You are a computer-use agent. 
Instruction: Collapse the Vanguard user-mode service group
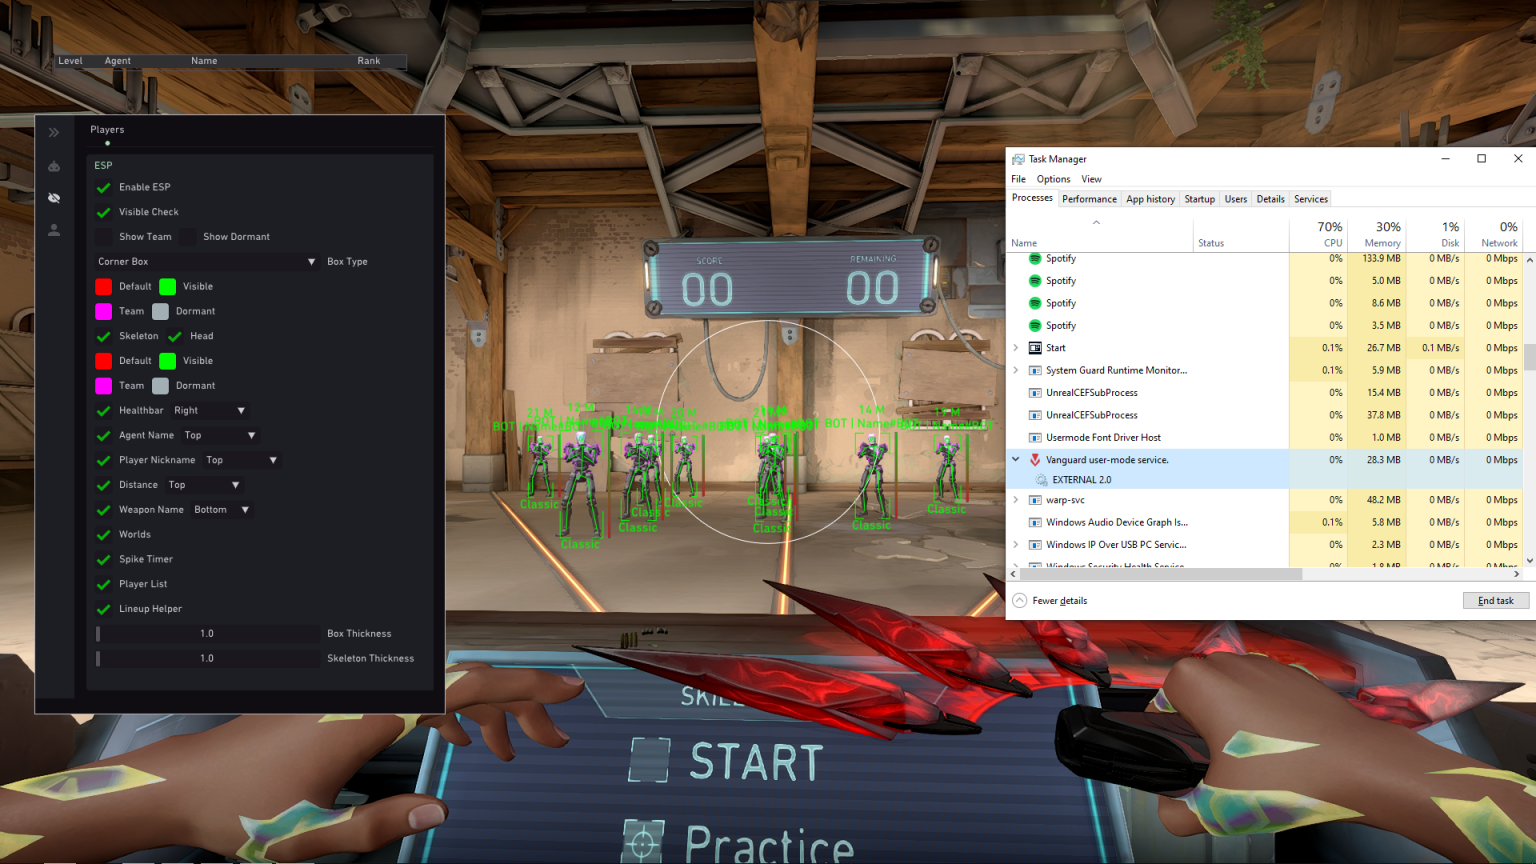(x=1016, y=460)
